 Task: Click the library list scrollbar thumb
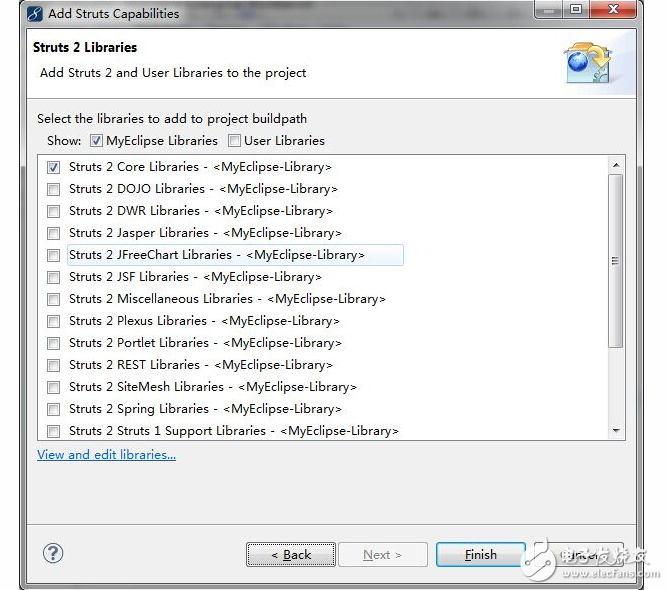tap(615, 260)
